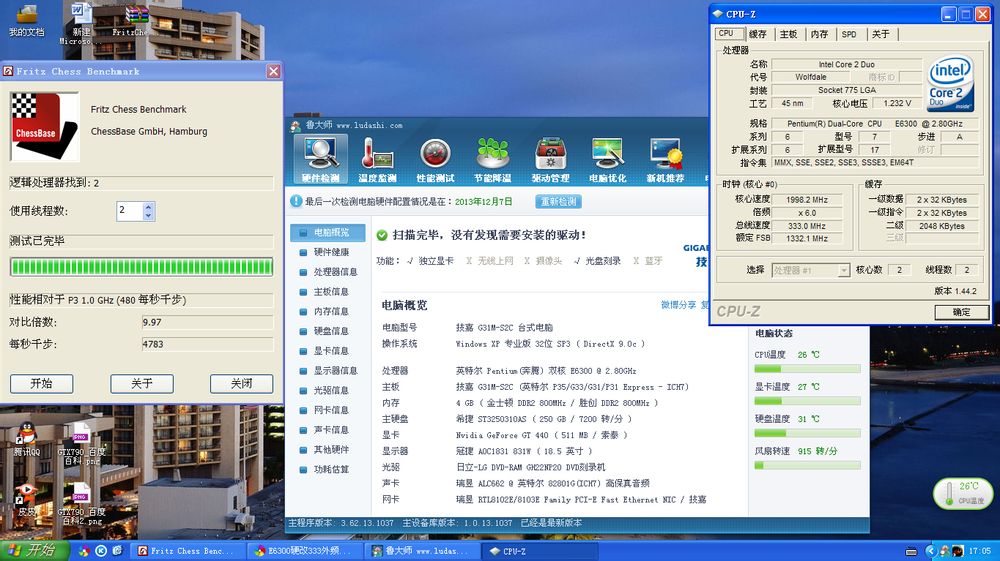The height and width of the screenshot is (561, 1000).
Task: Select 网卡信息 in Ludashi sidebar
Action: 328,411
